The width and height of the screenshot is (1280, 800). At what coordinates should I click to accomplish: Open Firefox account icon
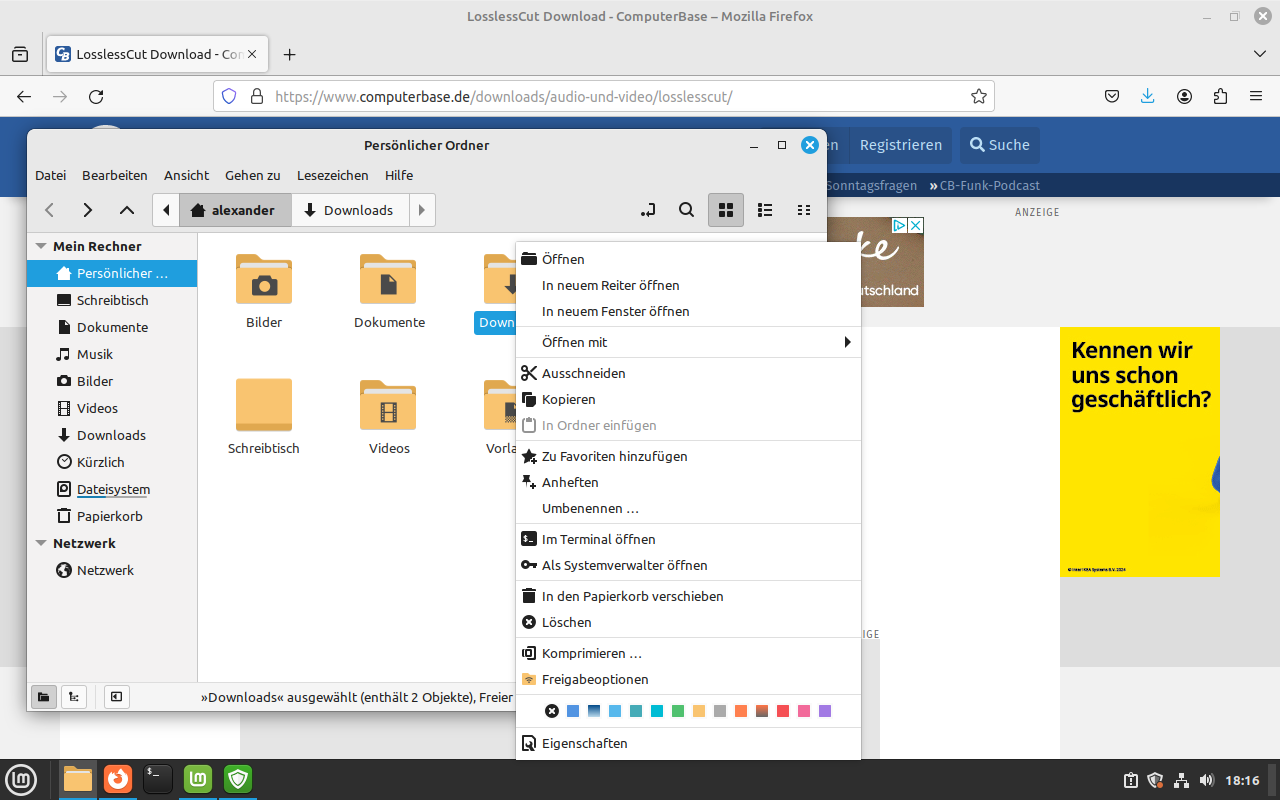pos(1184,97)
